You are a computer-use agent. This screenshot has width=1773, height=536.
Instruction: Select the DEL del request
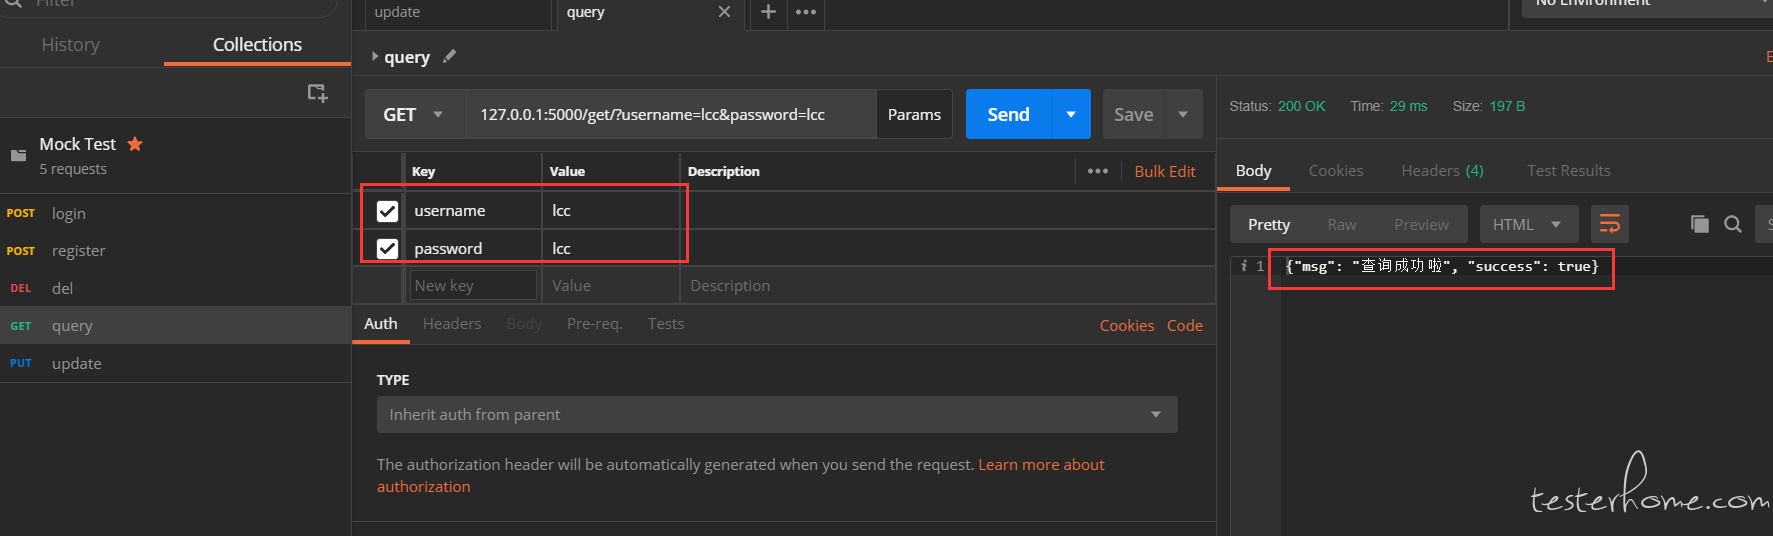[x=175, y=288]
